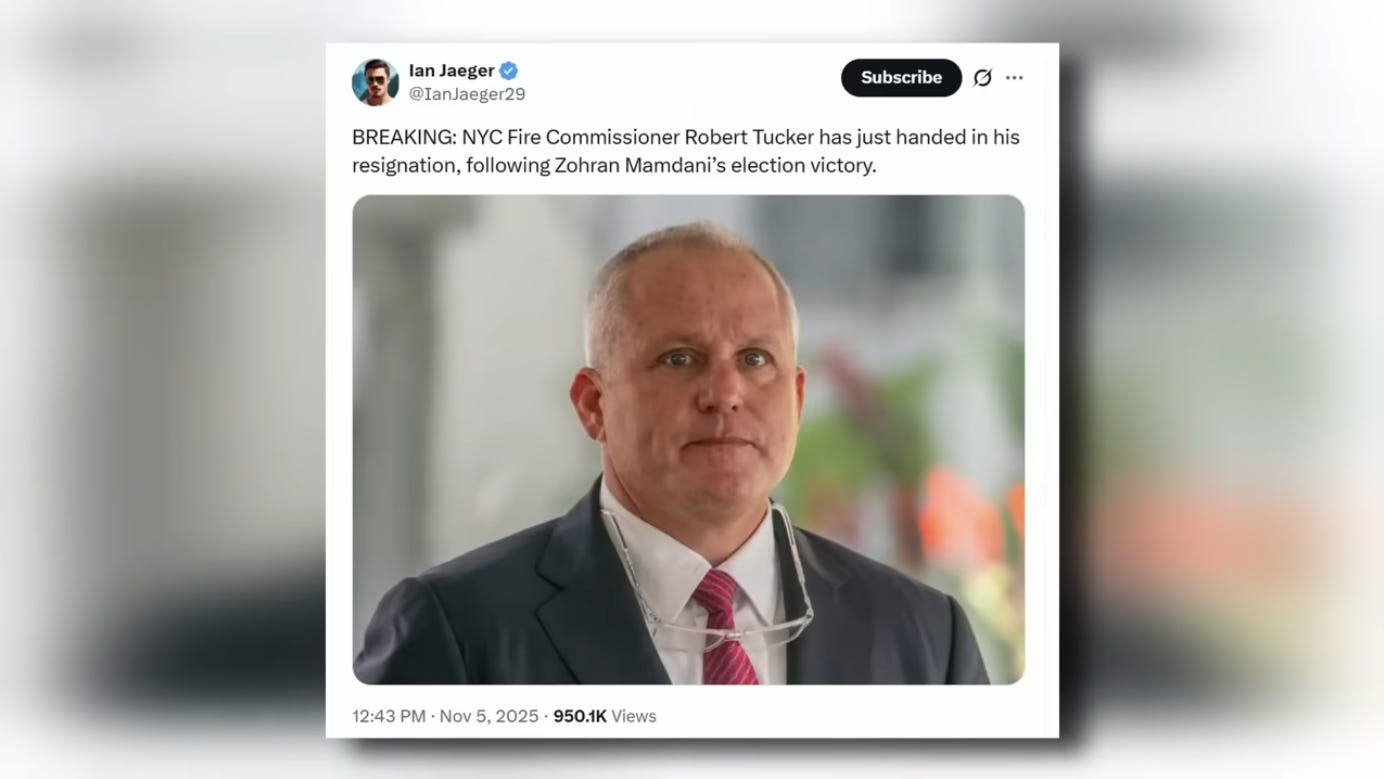
Task: Open the Grok explain-post icon
Action: tap(983, 78)
